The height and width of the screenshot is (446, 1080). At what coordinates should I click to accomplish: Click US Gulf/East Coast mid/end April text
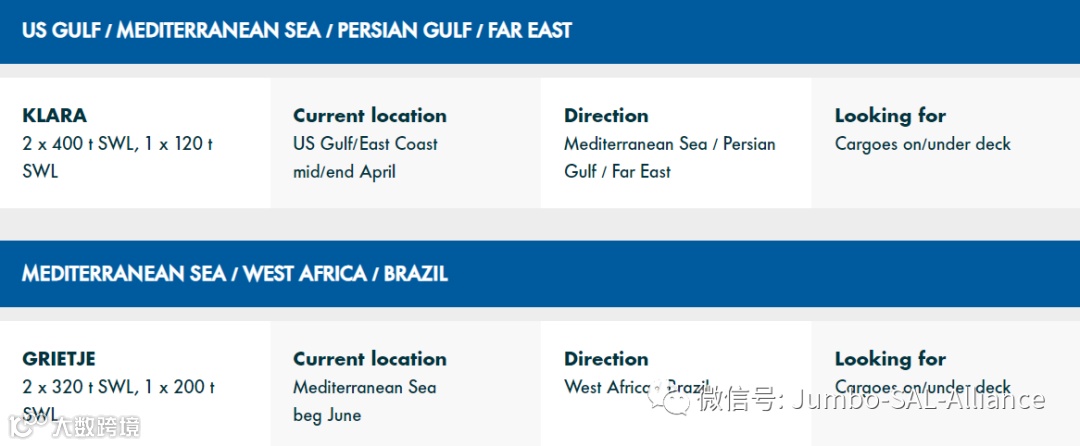[x=366, y=158]
